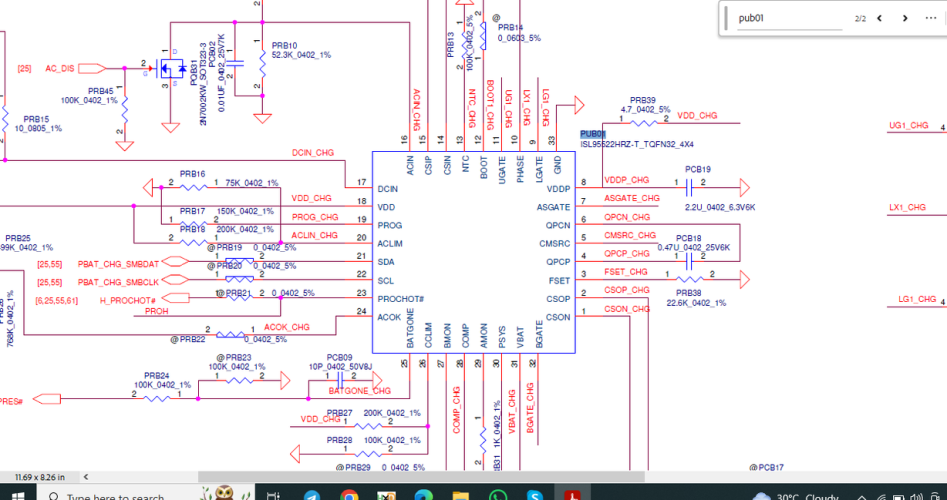Open more find options (three dots)
The width and height of the screenshot is (947, 500).
pos(930,18)
